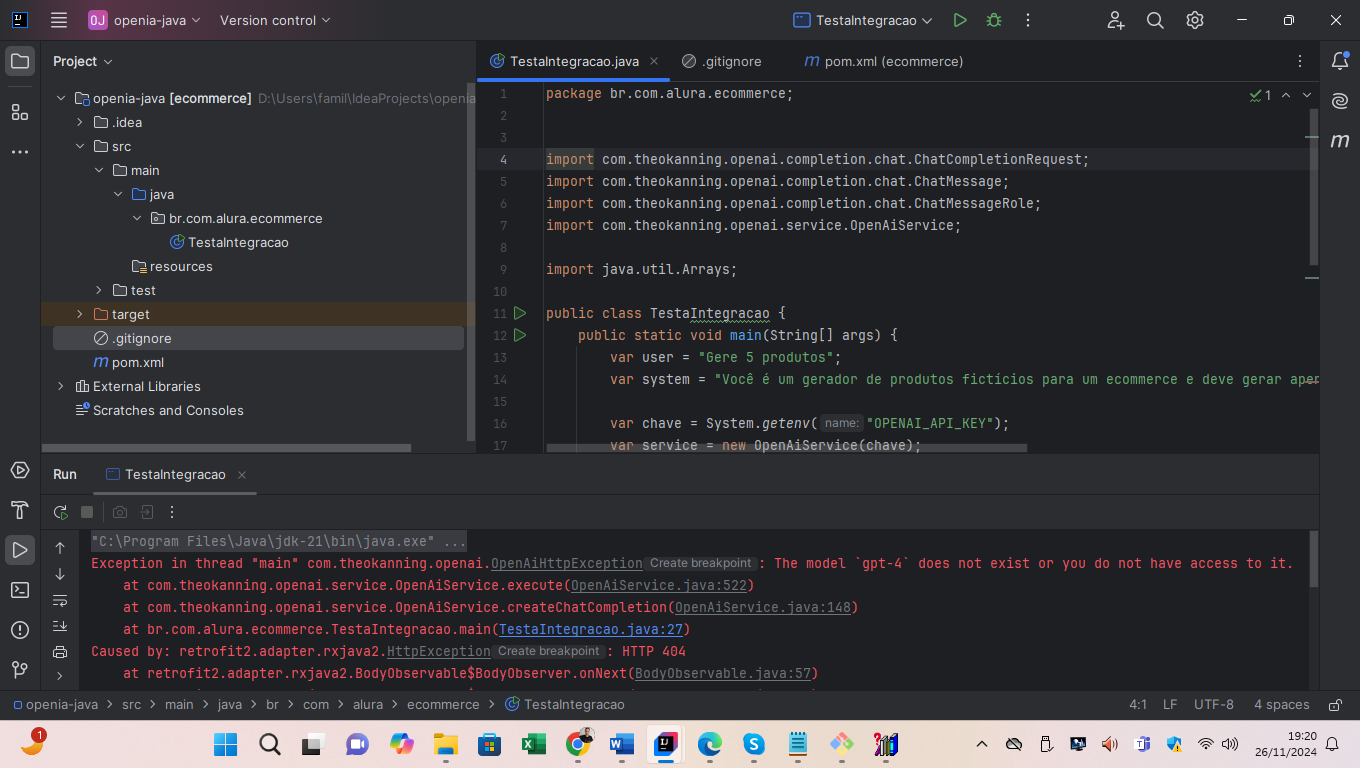Open the Project view selector dropdown

(x=83, y=61)
